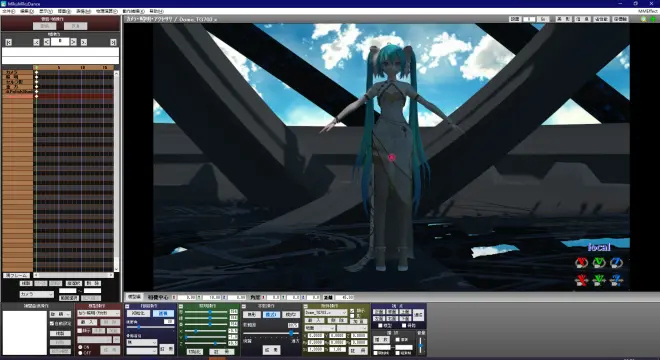Open the Dome accessory selection dropdown
Screen dimensions: 660x360
[x=326, y=313]
